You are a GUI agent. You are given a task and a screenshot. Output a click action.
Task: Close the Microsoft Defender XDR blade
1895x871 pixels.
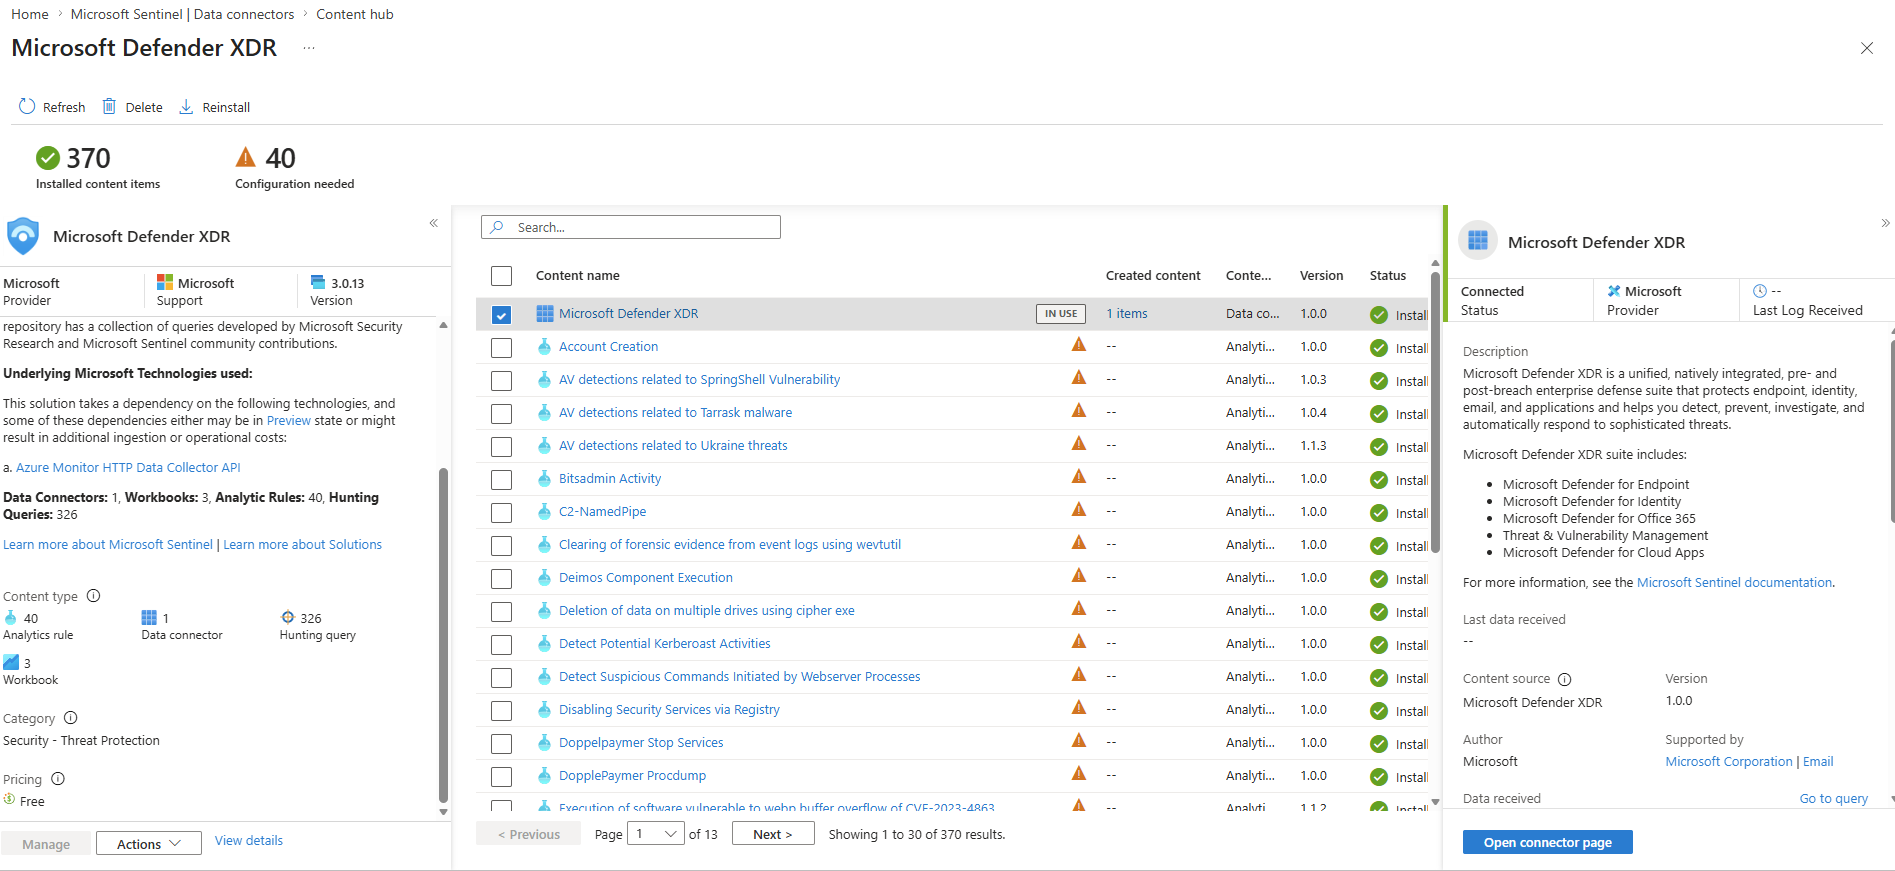(x=1866, y=48)
